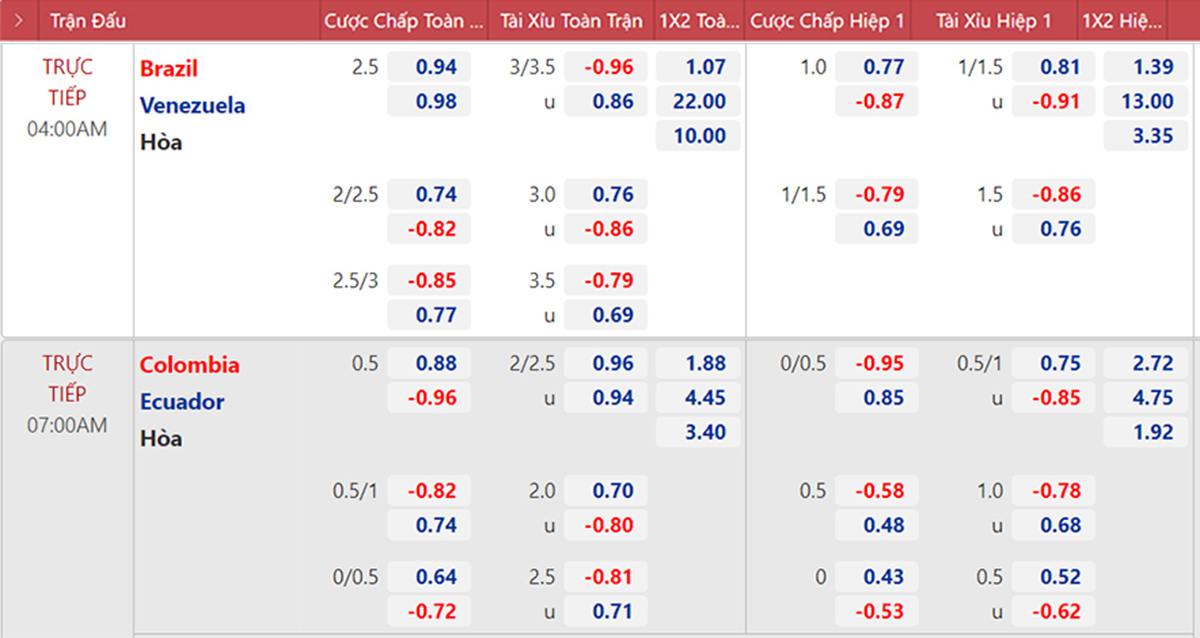Image resolution: width=1200 pixels, height=638 pixels.
Task: Open the full-match 1X2 column header
Action: [699, 20]
